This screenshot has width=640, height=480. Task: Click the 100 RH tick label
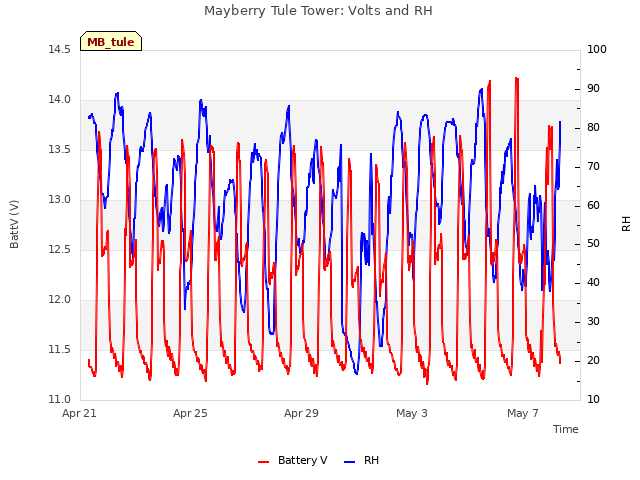click(x=597, y=49)
